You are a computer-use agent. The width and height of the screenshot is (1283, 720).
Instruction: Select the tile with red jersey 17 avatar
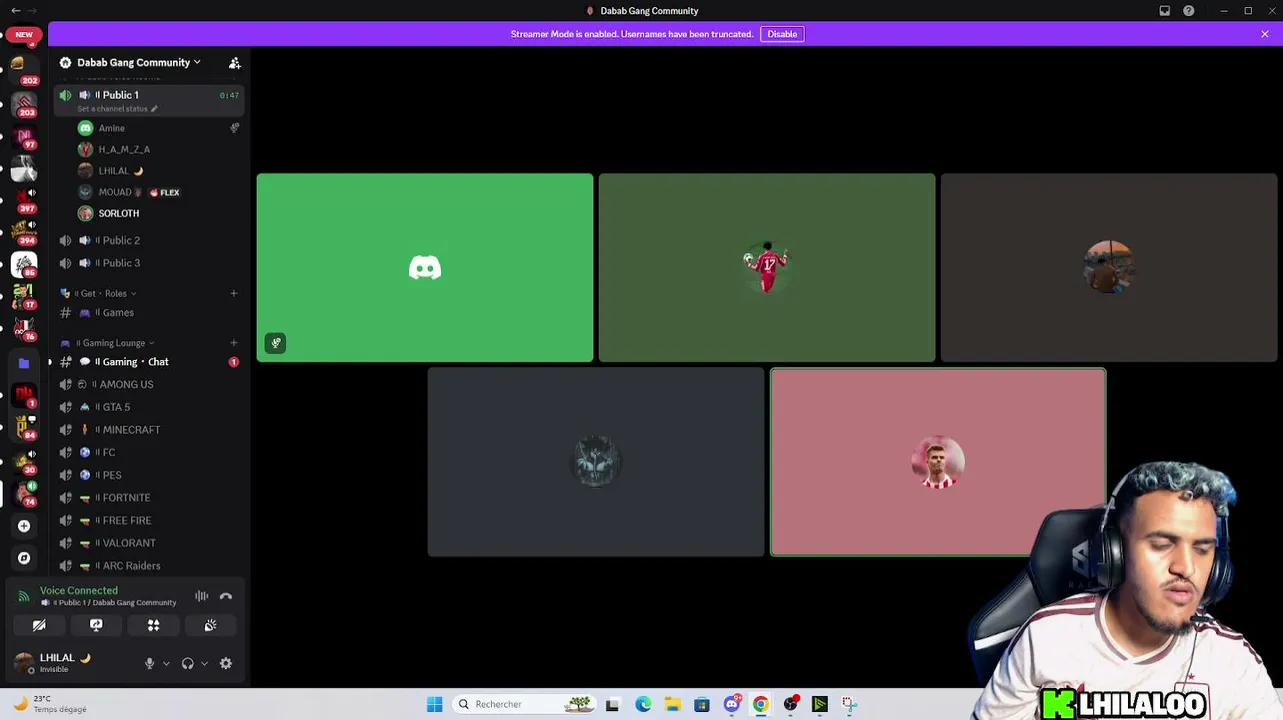point(767,267)
